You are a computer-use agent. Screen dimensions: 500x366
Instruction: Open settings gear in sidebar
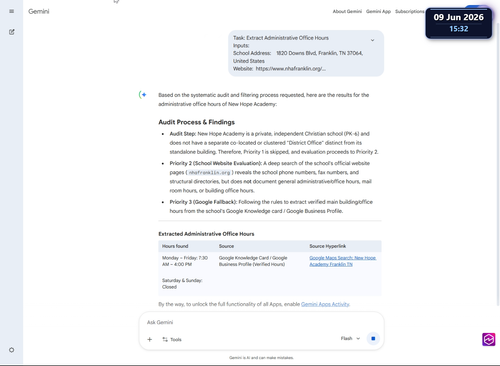tap(12, 350)
